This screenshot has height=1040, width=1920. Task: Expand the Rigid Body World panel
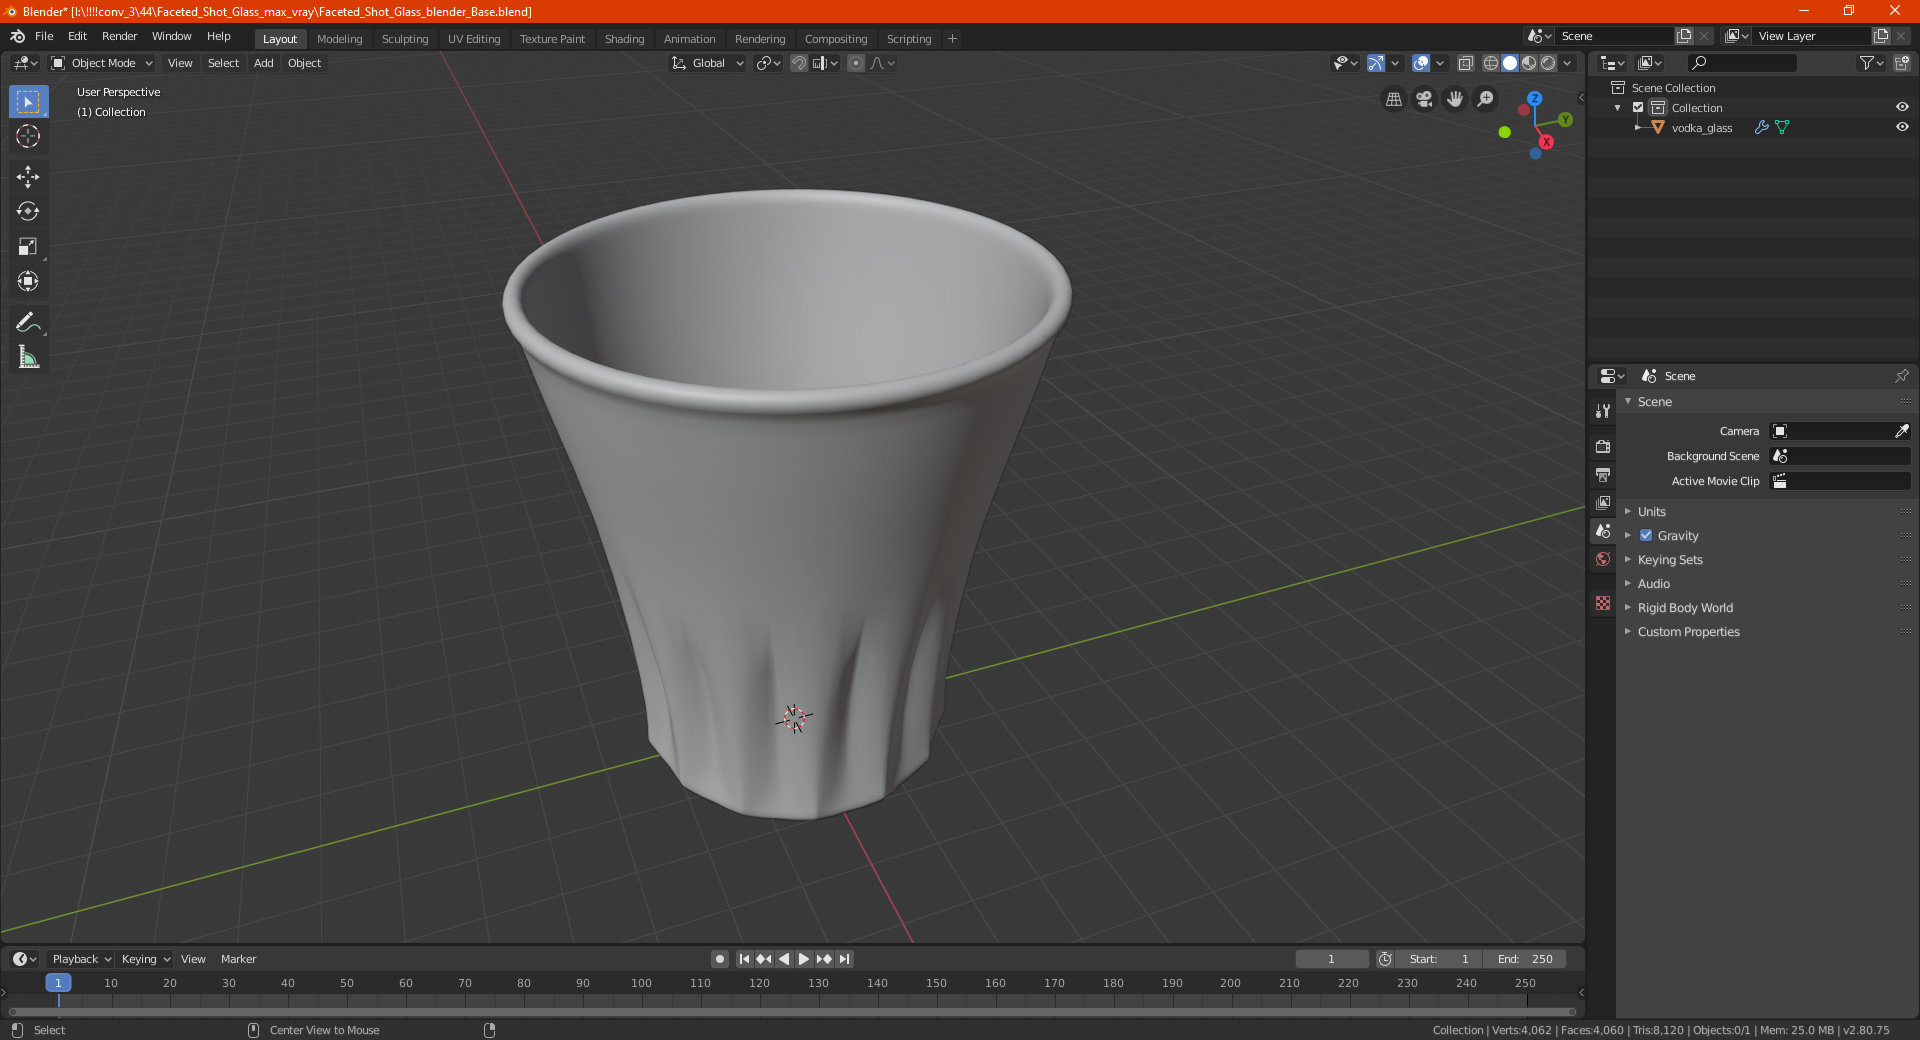[x=1685, y=608]
